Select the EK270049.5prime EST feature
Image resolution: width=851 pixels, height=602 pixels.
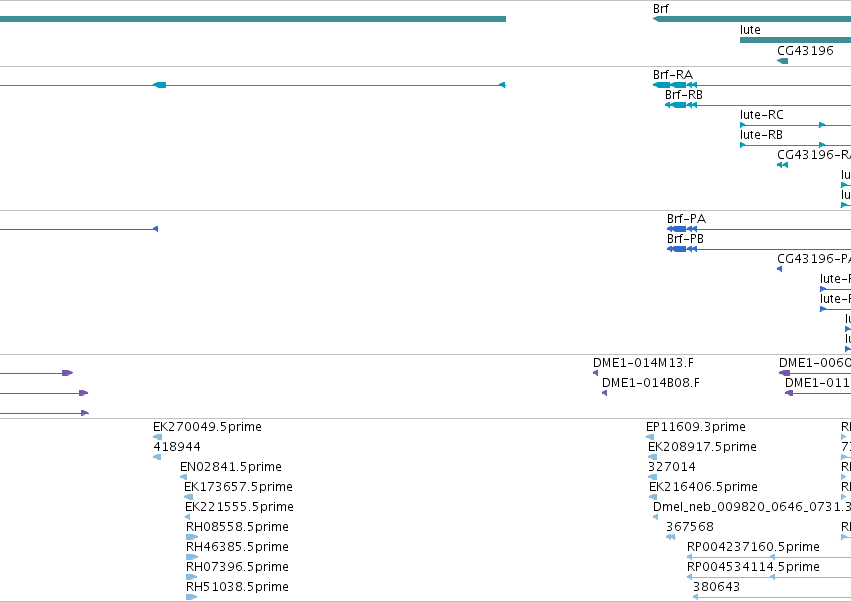point(157,437)
